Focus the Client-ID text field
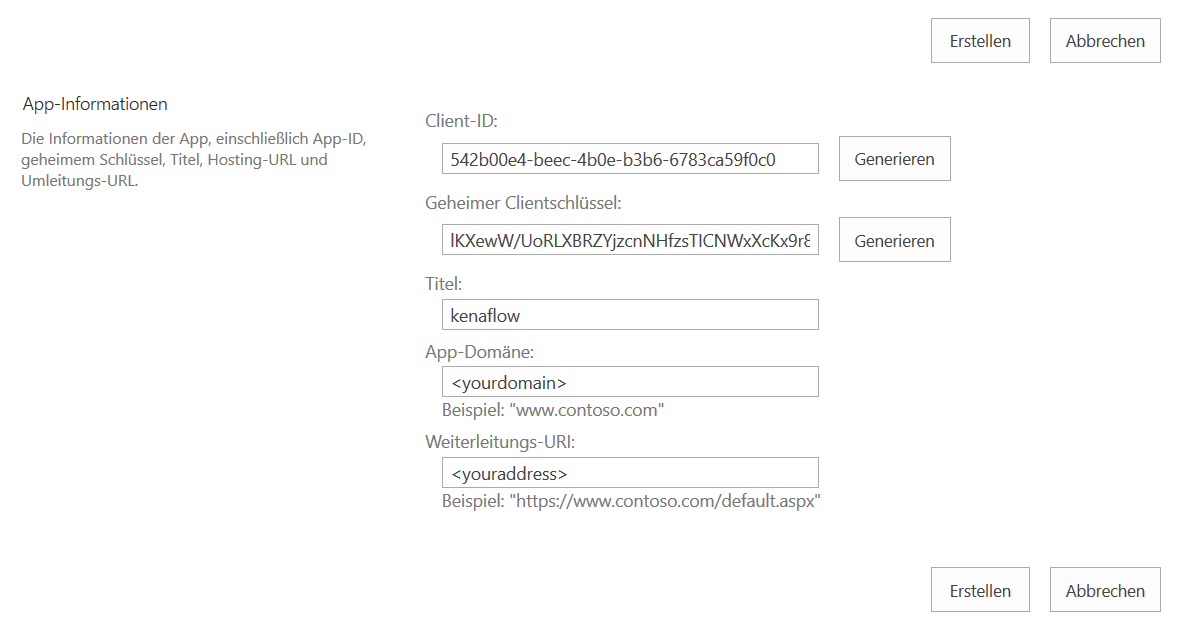 [x=630, y=159]
